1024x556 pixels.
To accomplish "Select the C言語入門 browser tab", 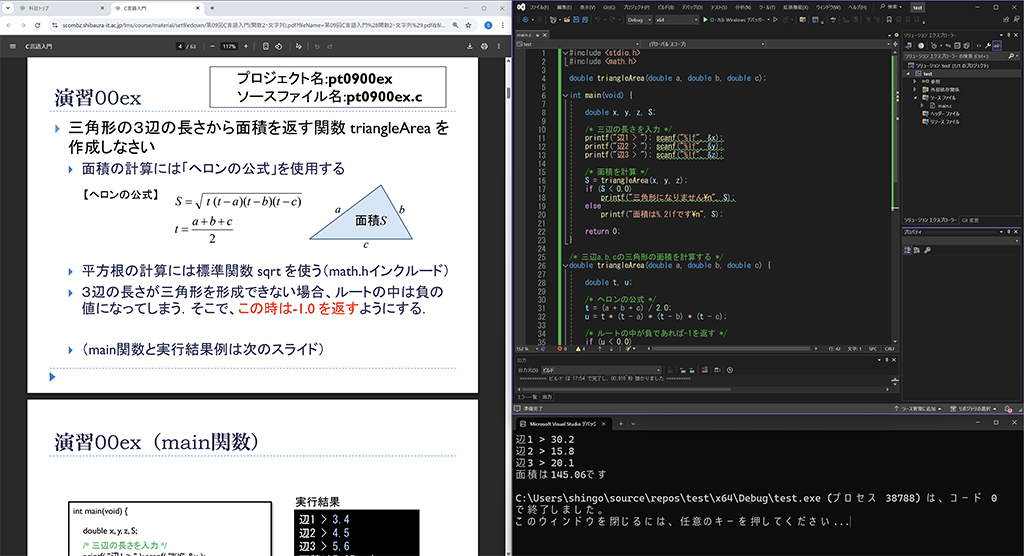I will (x=157, y=8).
